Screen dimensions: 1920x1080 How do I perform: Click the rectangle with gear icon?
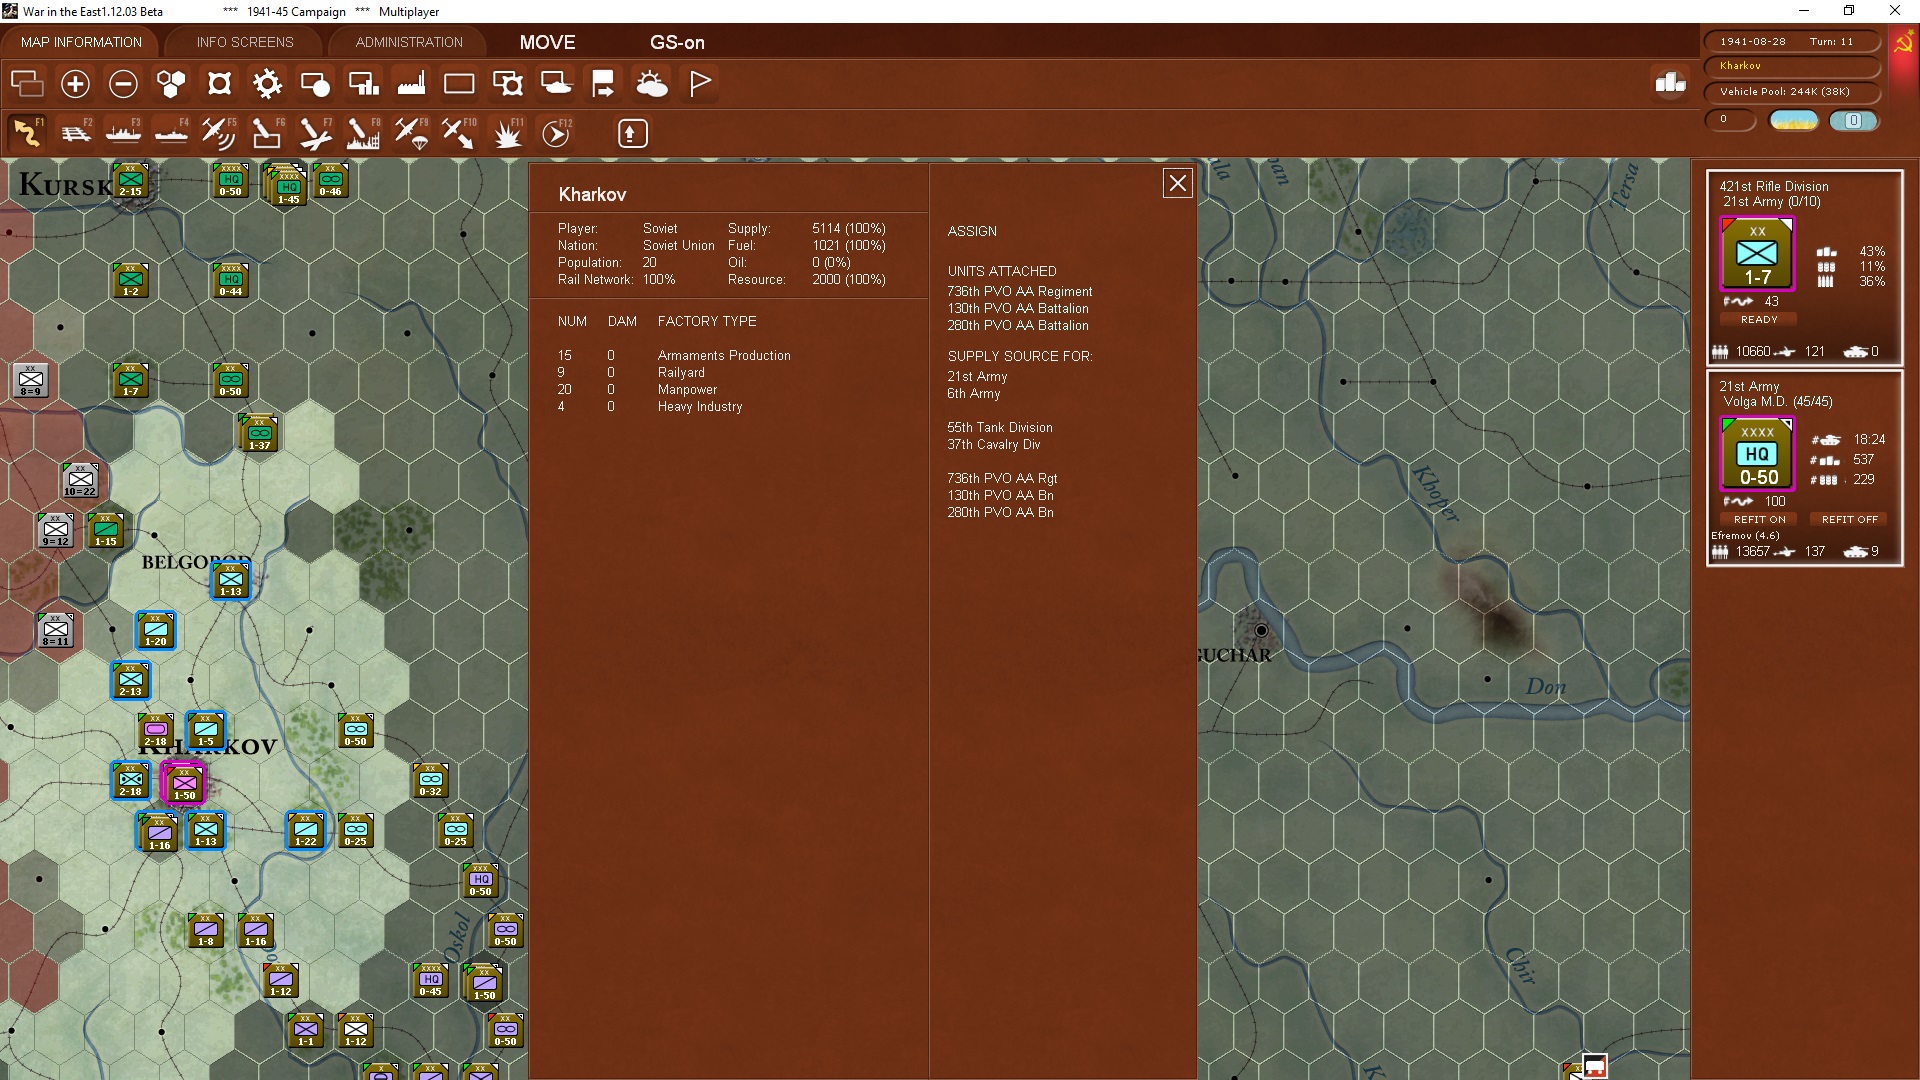coord(508,84)
